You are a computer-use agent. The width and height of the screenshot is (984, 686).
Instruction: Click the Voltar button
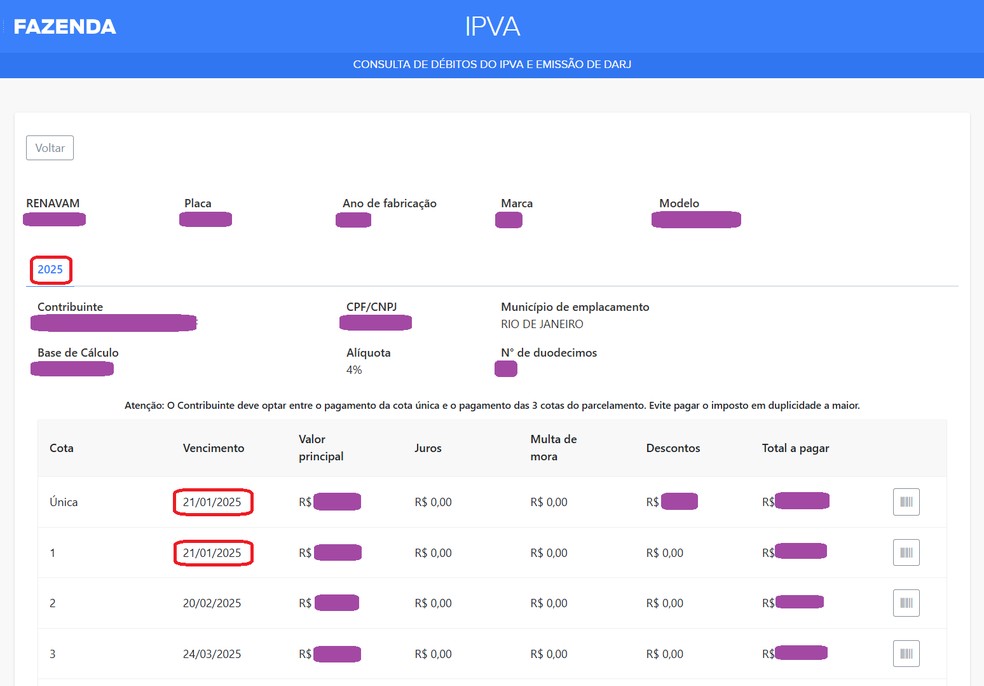click(50, 148)
